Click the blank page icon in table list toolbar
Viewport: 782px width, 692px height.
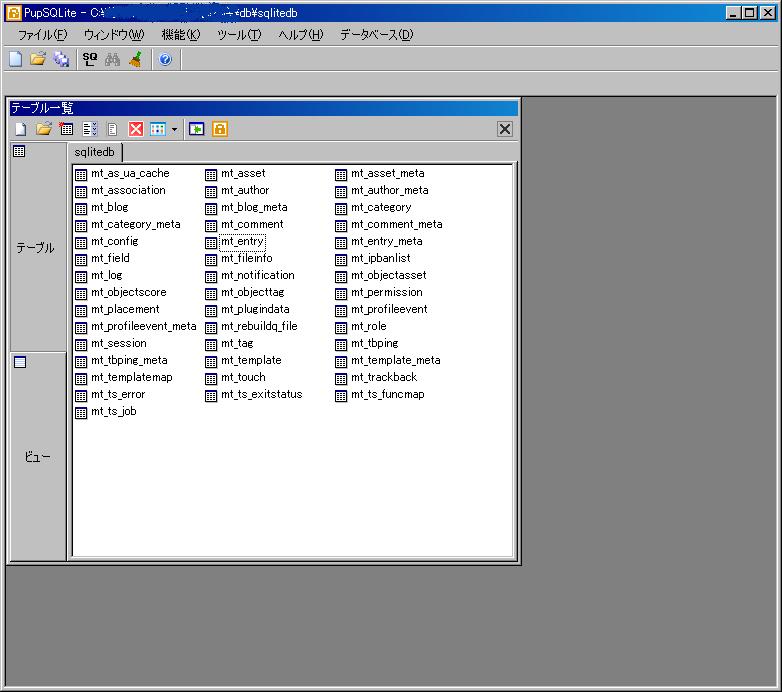tap(21, 130)
